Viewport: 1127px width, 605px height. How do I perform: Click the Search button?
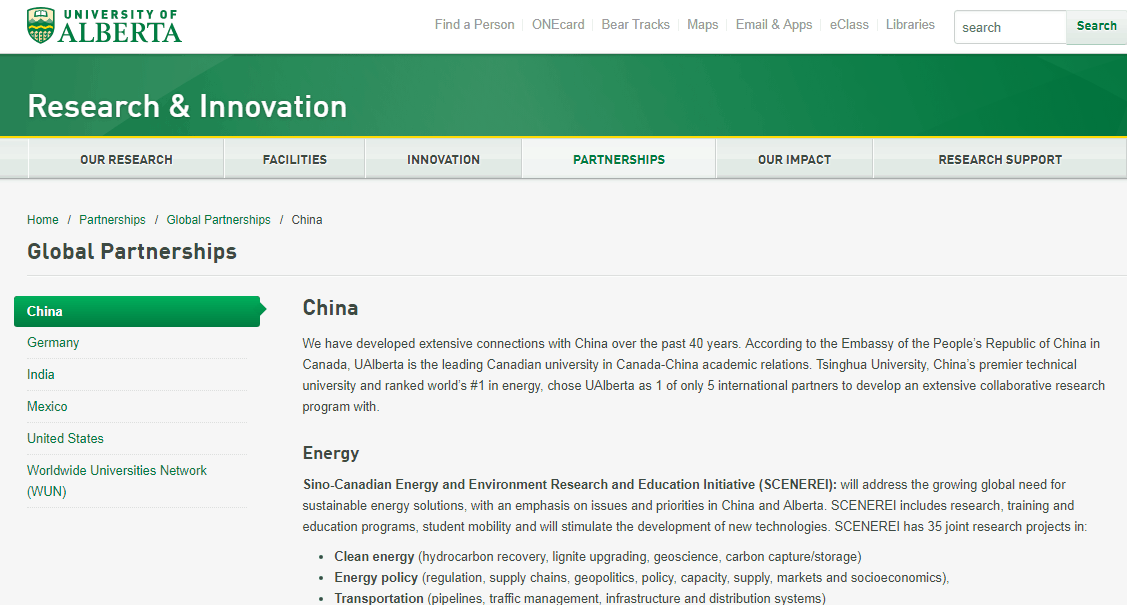[x=1096, y=27]
